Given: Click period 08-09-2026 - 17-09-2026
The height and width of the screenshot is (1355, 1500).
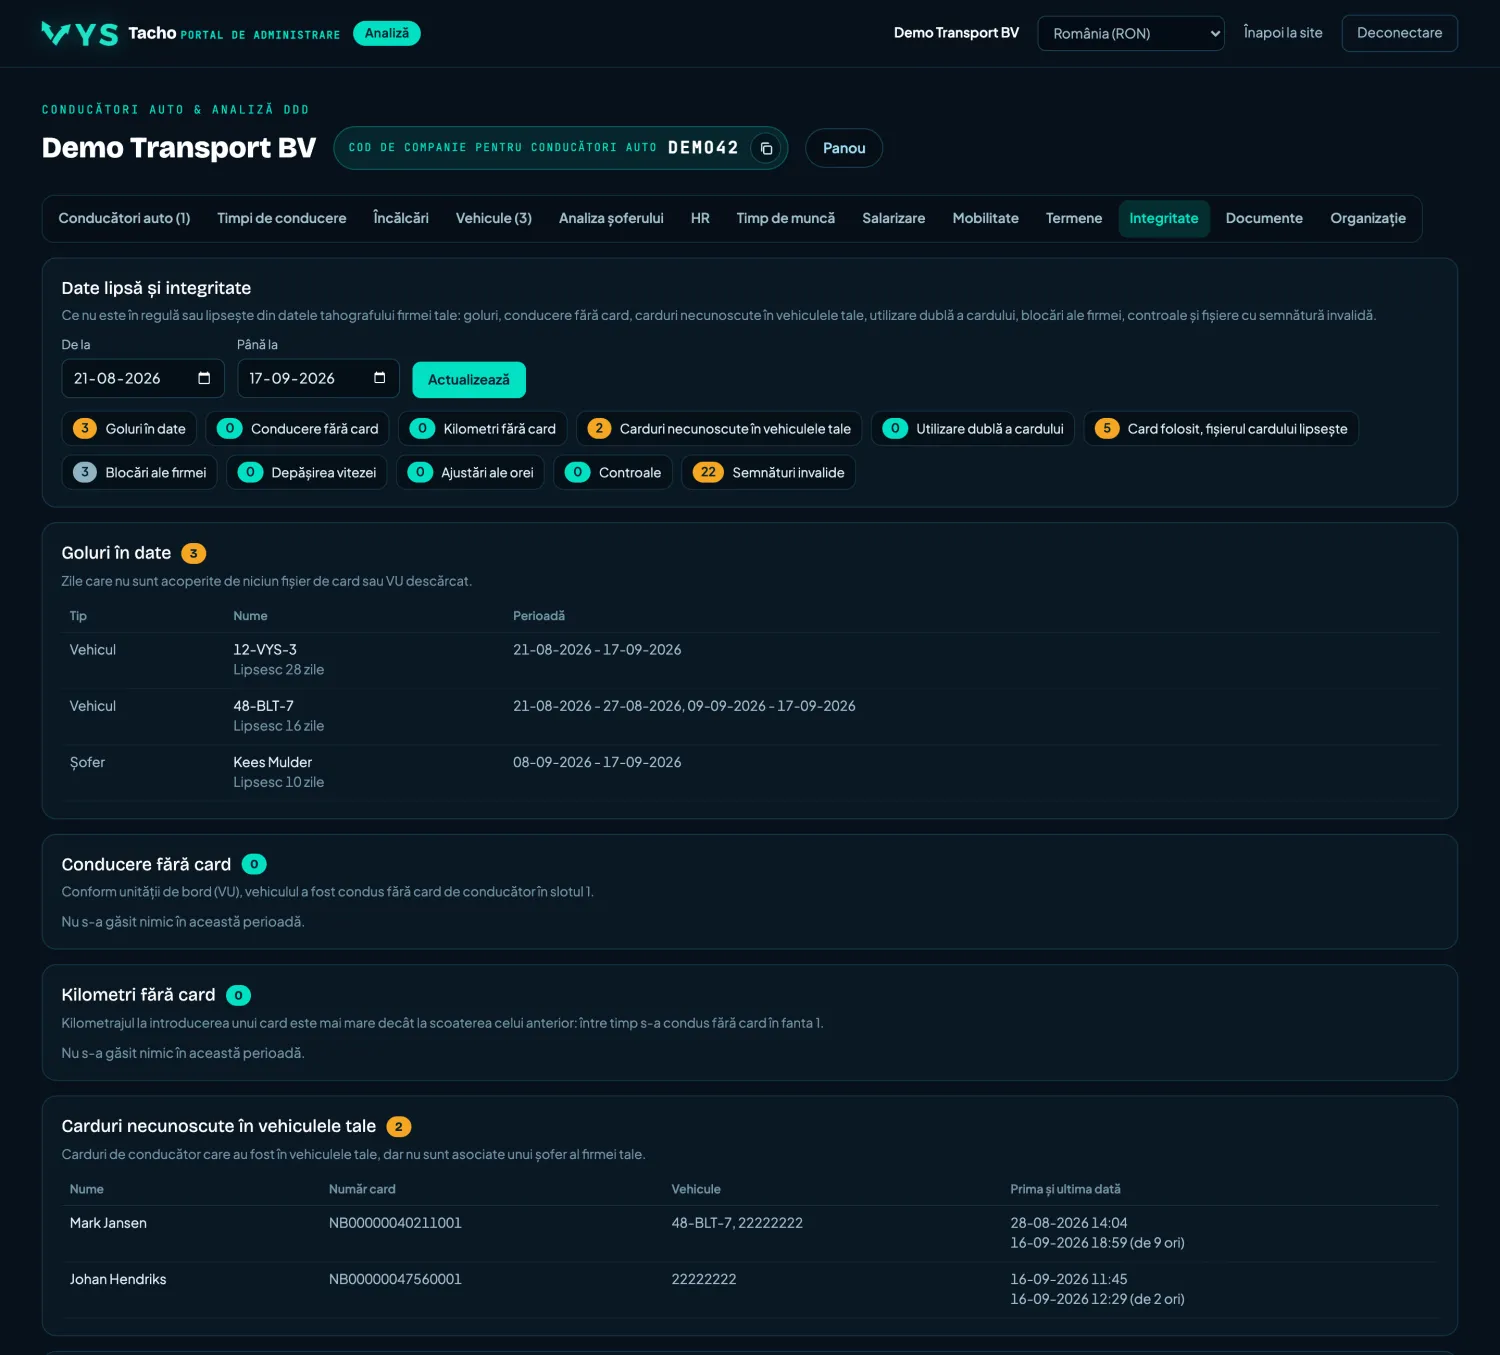Looking at the screenshot, I should (x=597, y=762).
